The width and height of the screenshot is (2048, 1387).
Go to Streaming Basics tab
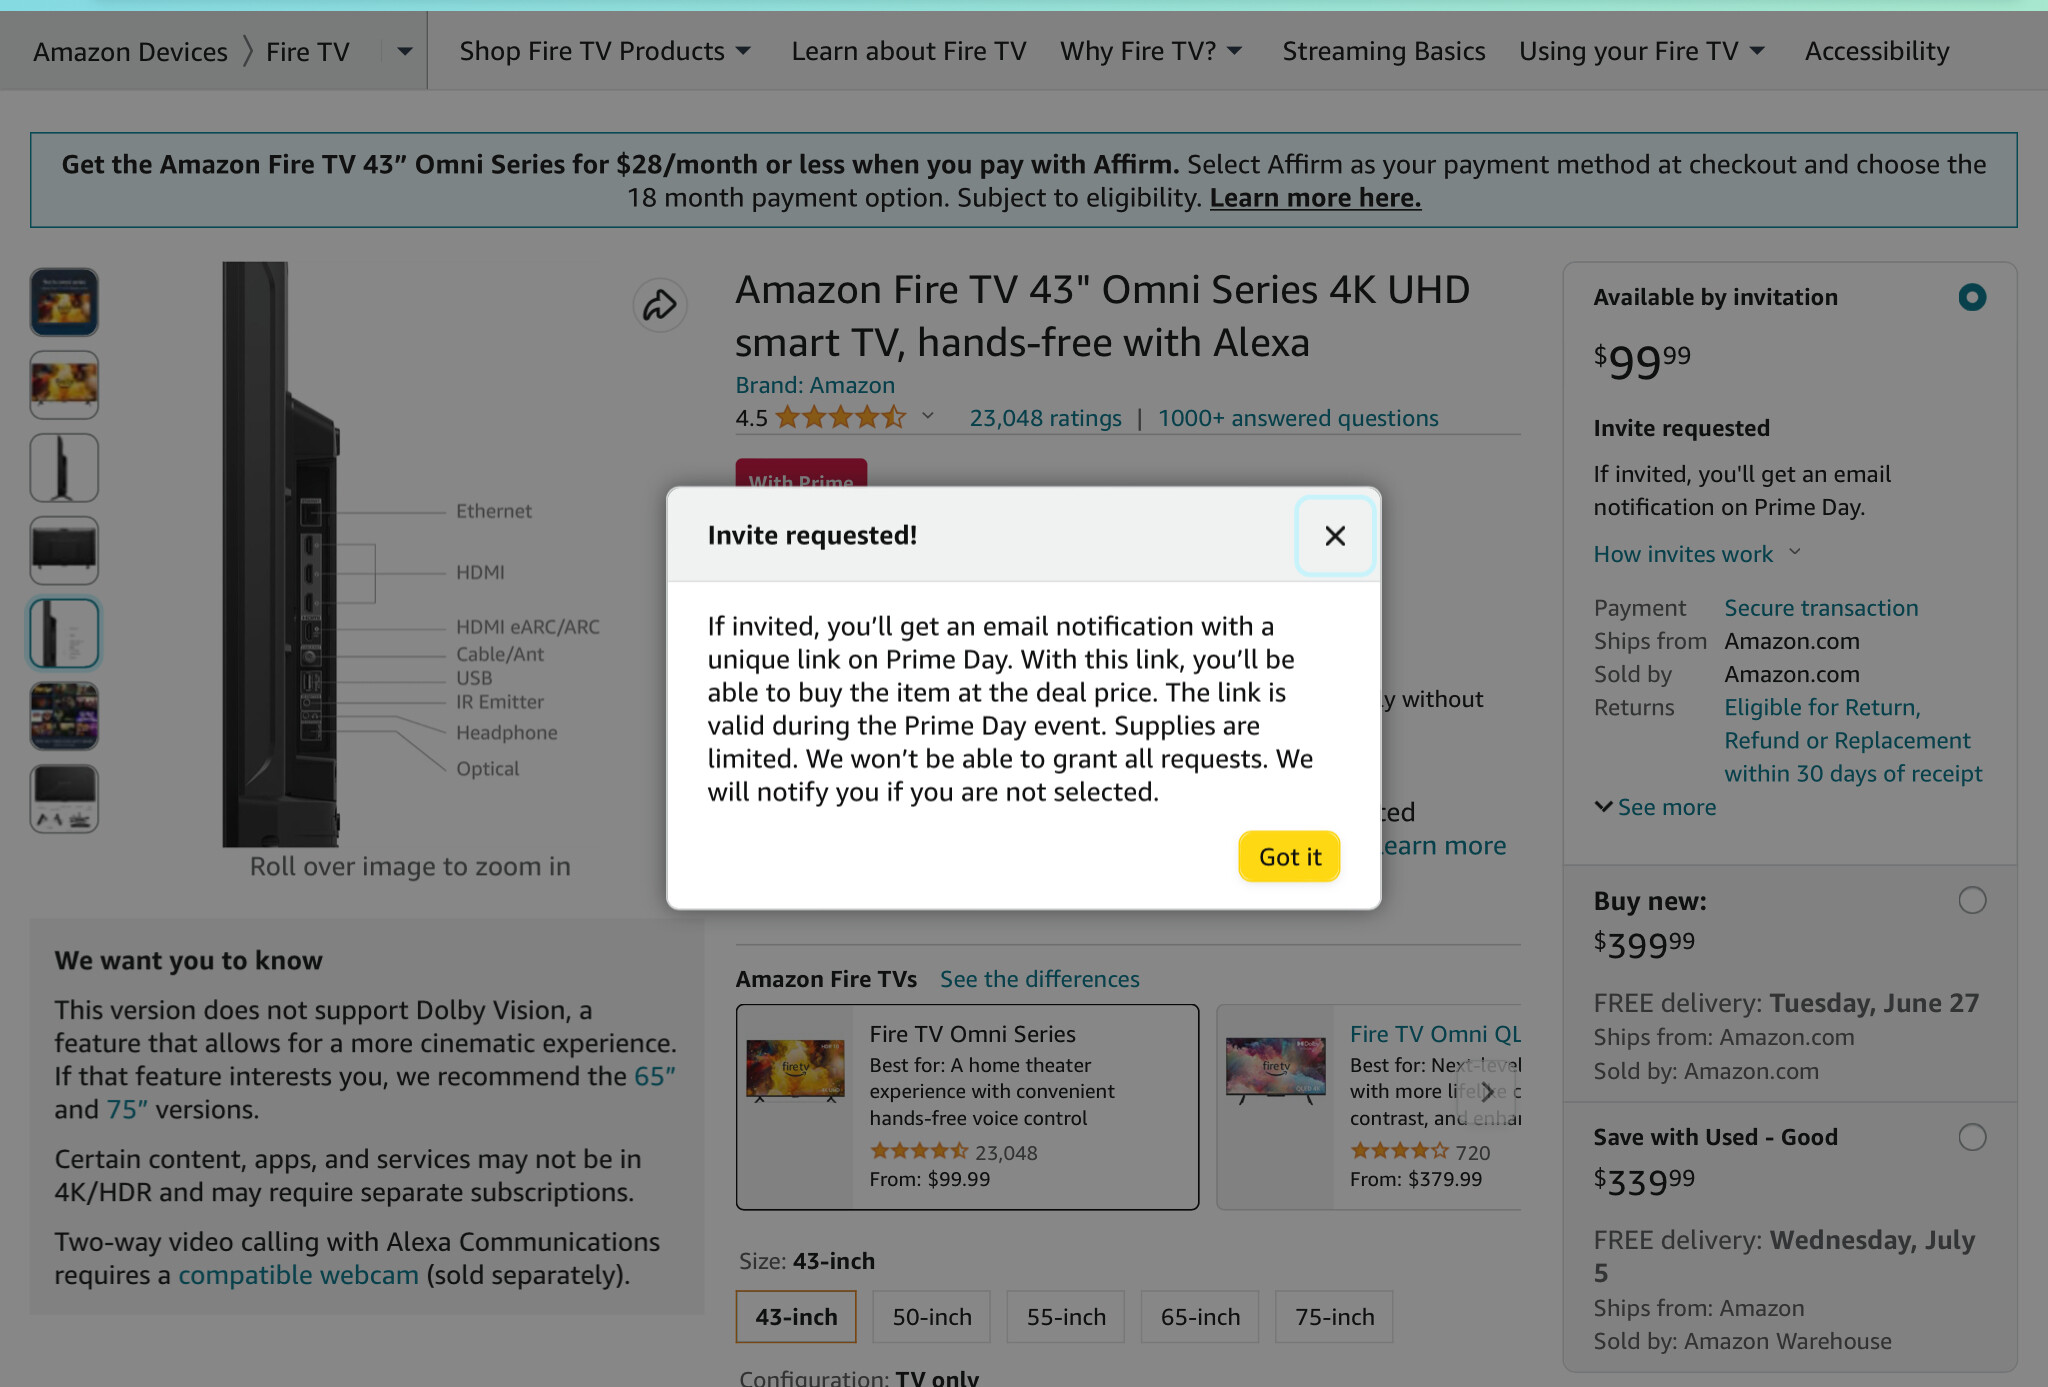click(x=1384, y=51)
